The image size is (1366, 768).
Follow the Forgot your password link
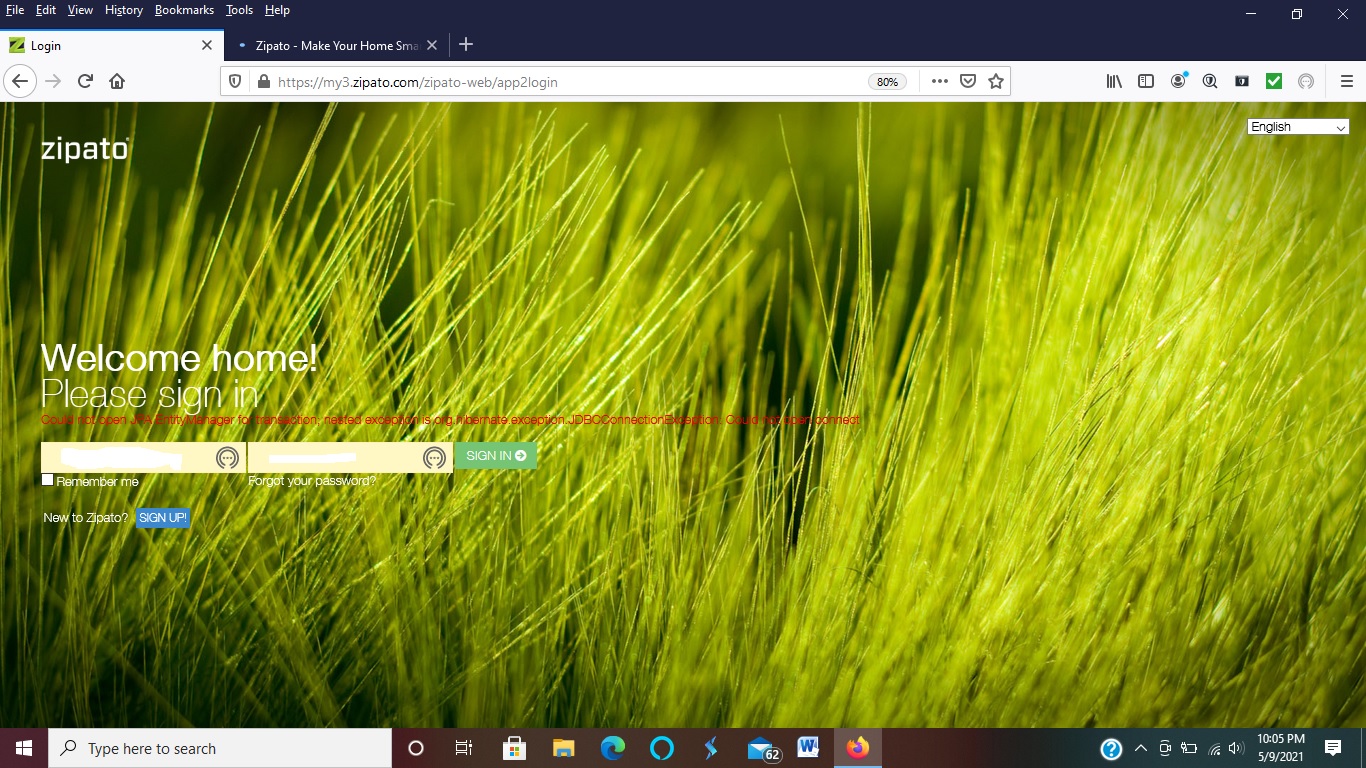(312, 481)
